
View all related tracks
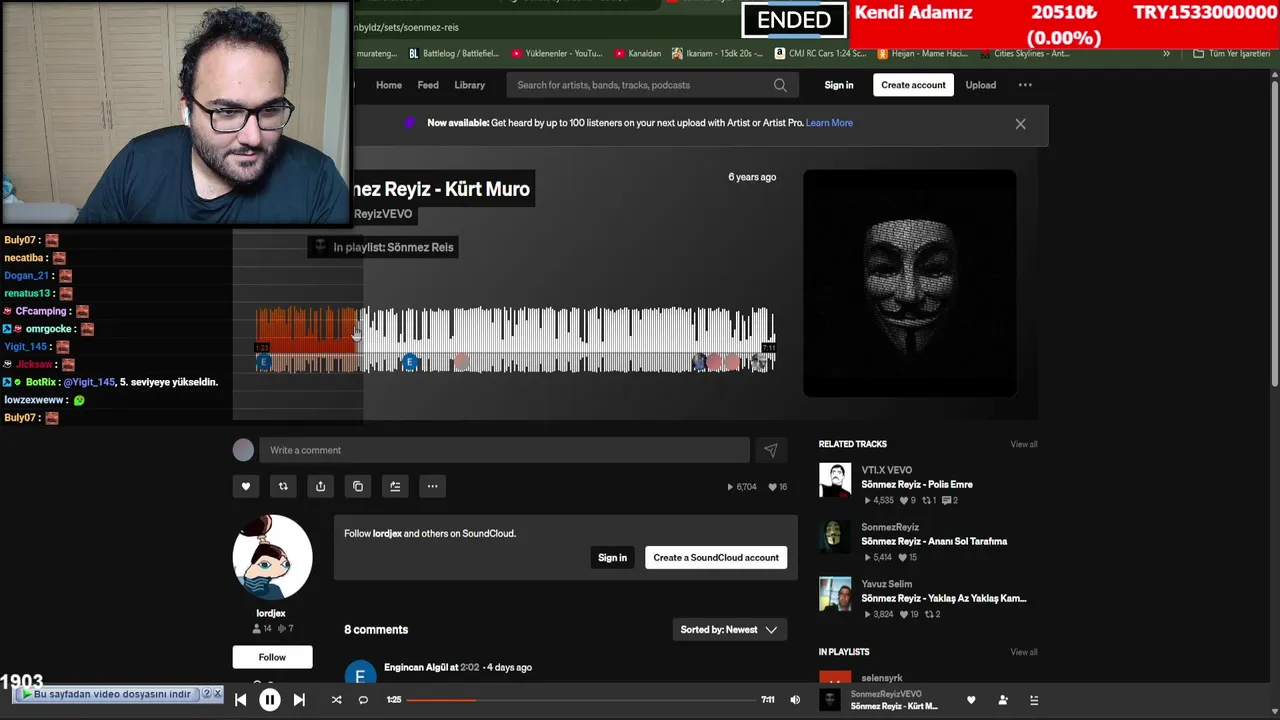(x=1024, y=444)
